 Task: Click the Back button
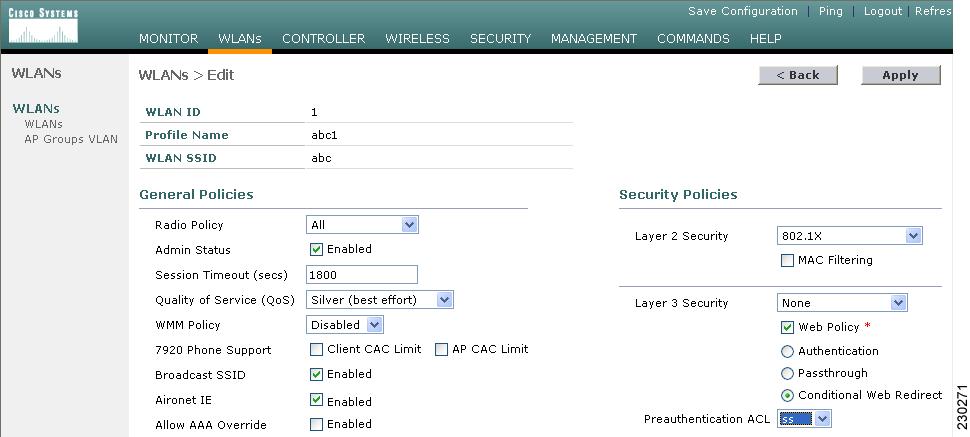click(798, 75)
